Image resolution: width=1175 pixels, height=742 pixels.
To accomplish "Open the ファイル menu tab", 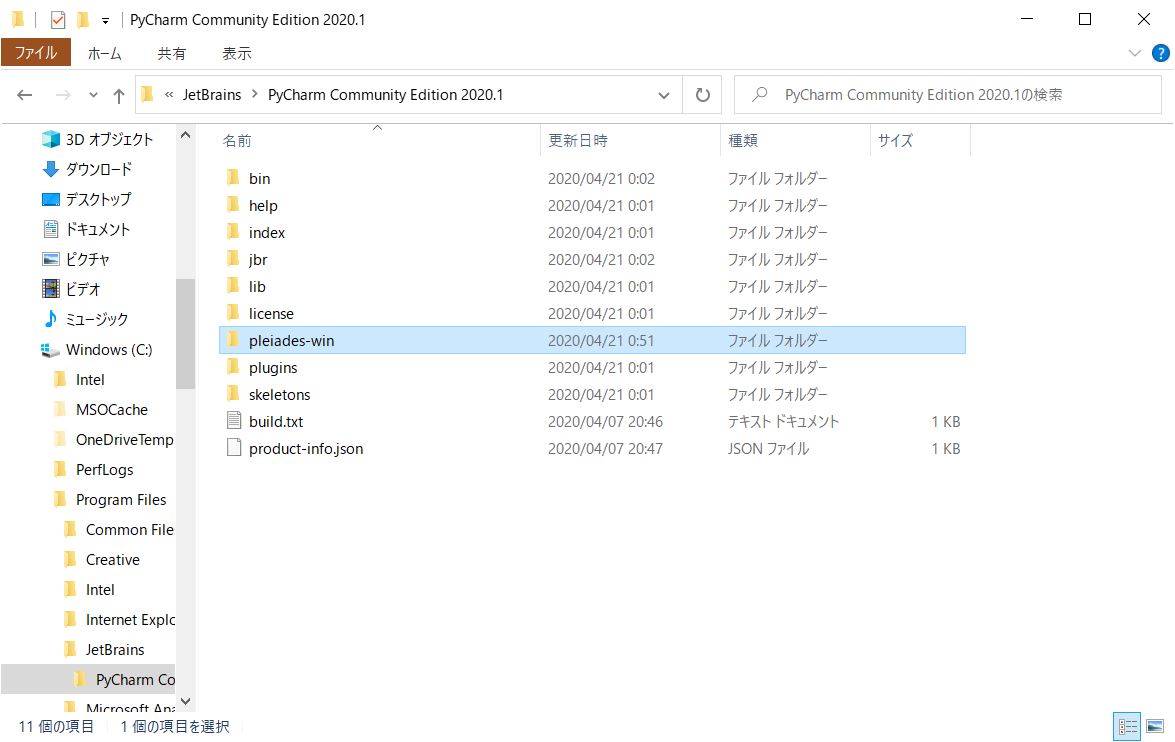I will [36, 53].
